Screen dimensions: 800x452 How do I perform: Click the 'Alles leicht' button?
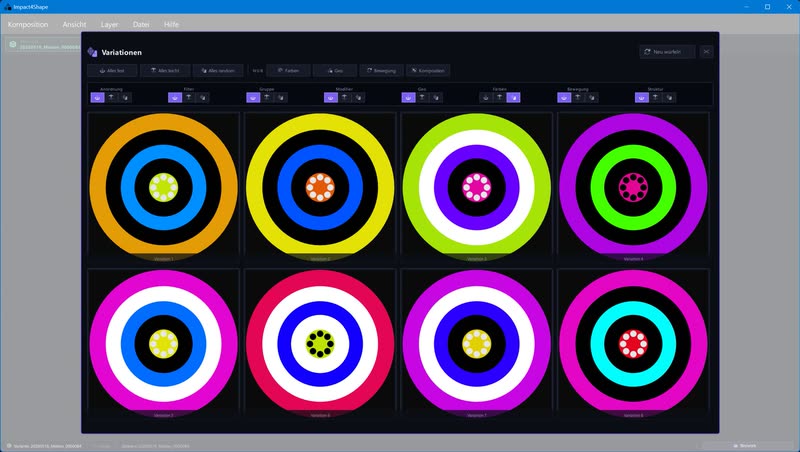165,70
